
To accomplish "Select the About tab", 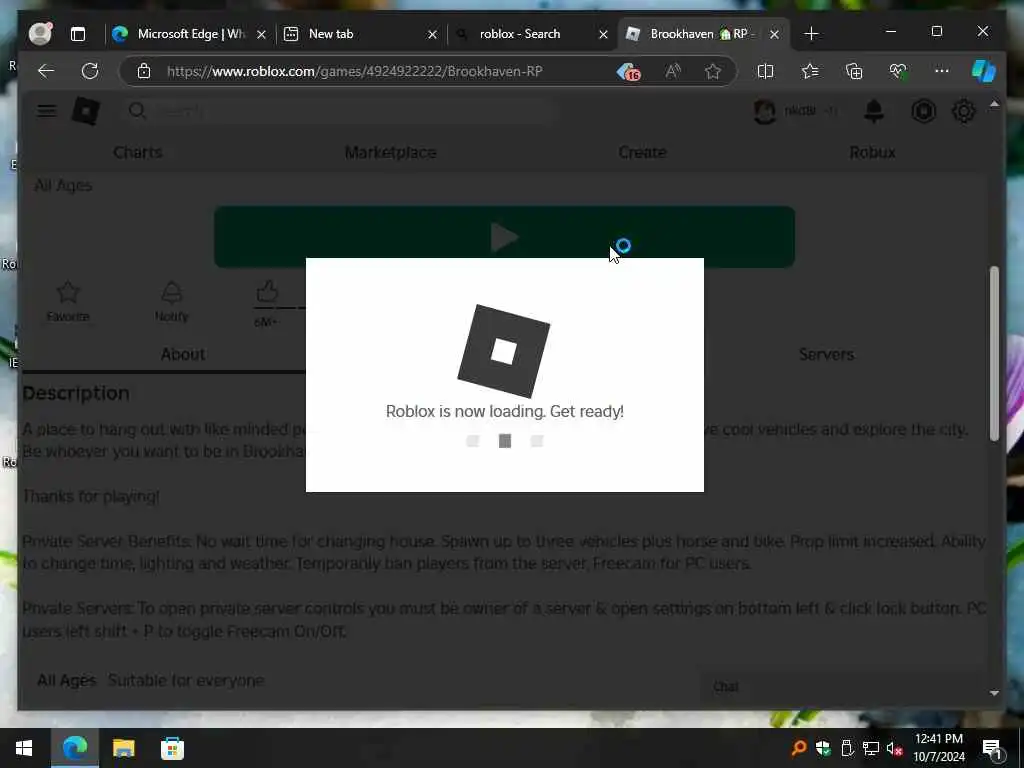I will pyautogui.click(x=183, y=354).
